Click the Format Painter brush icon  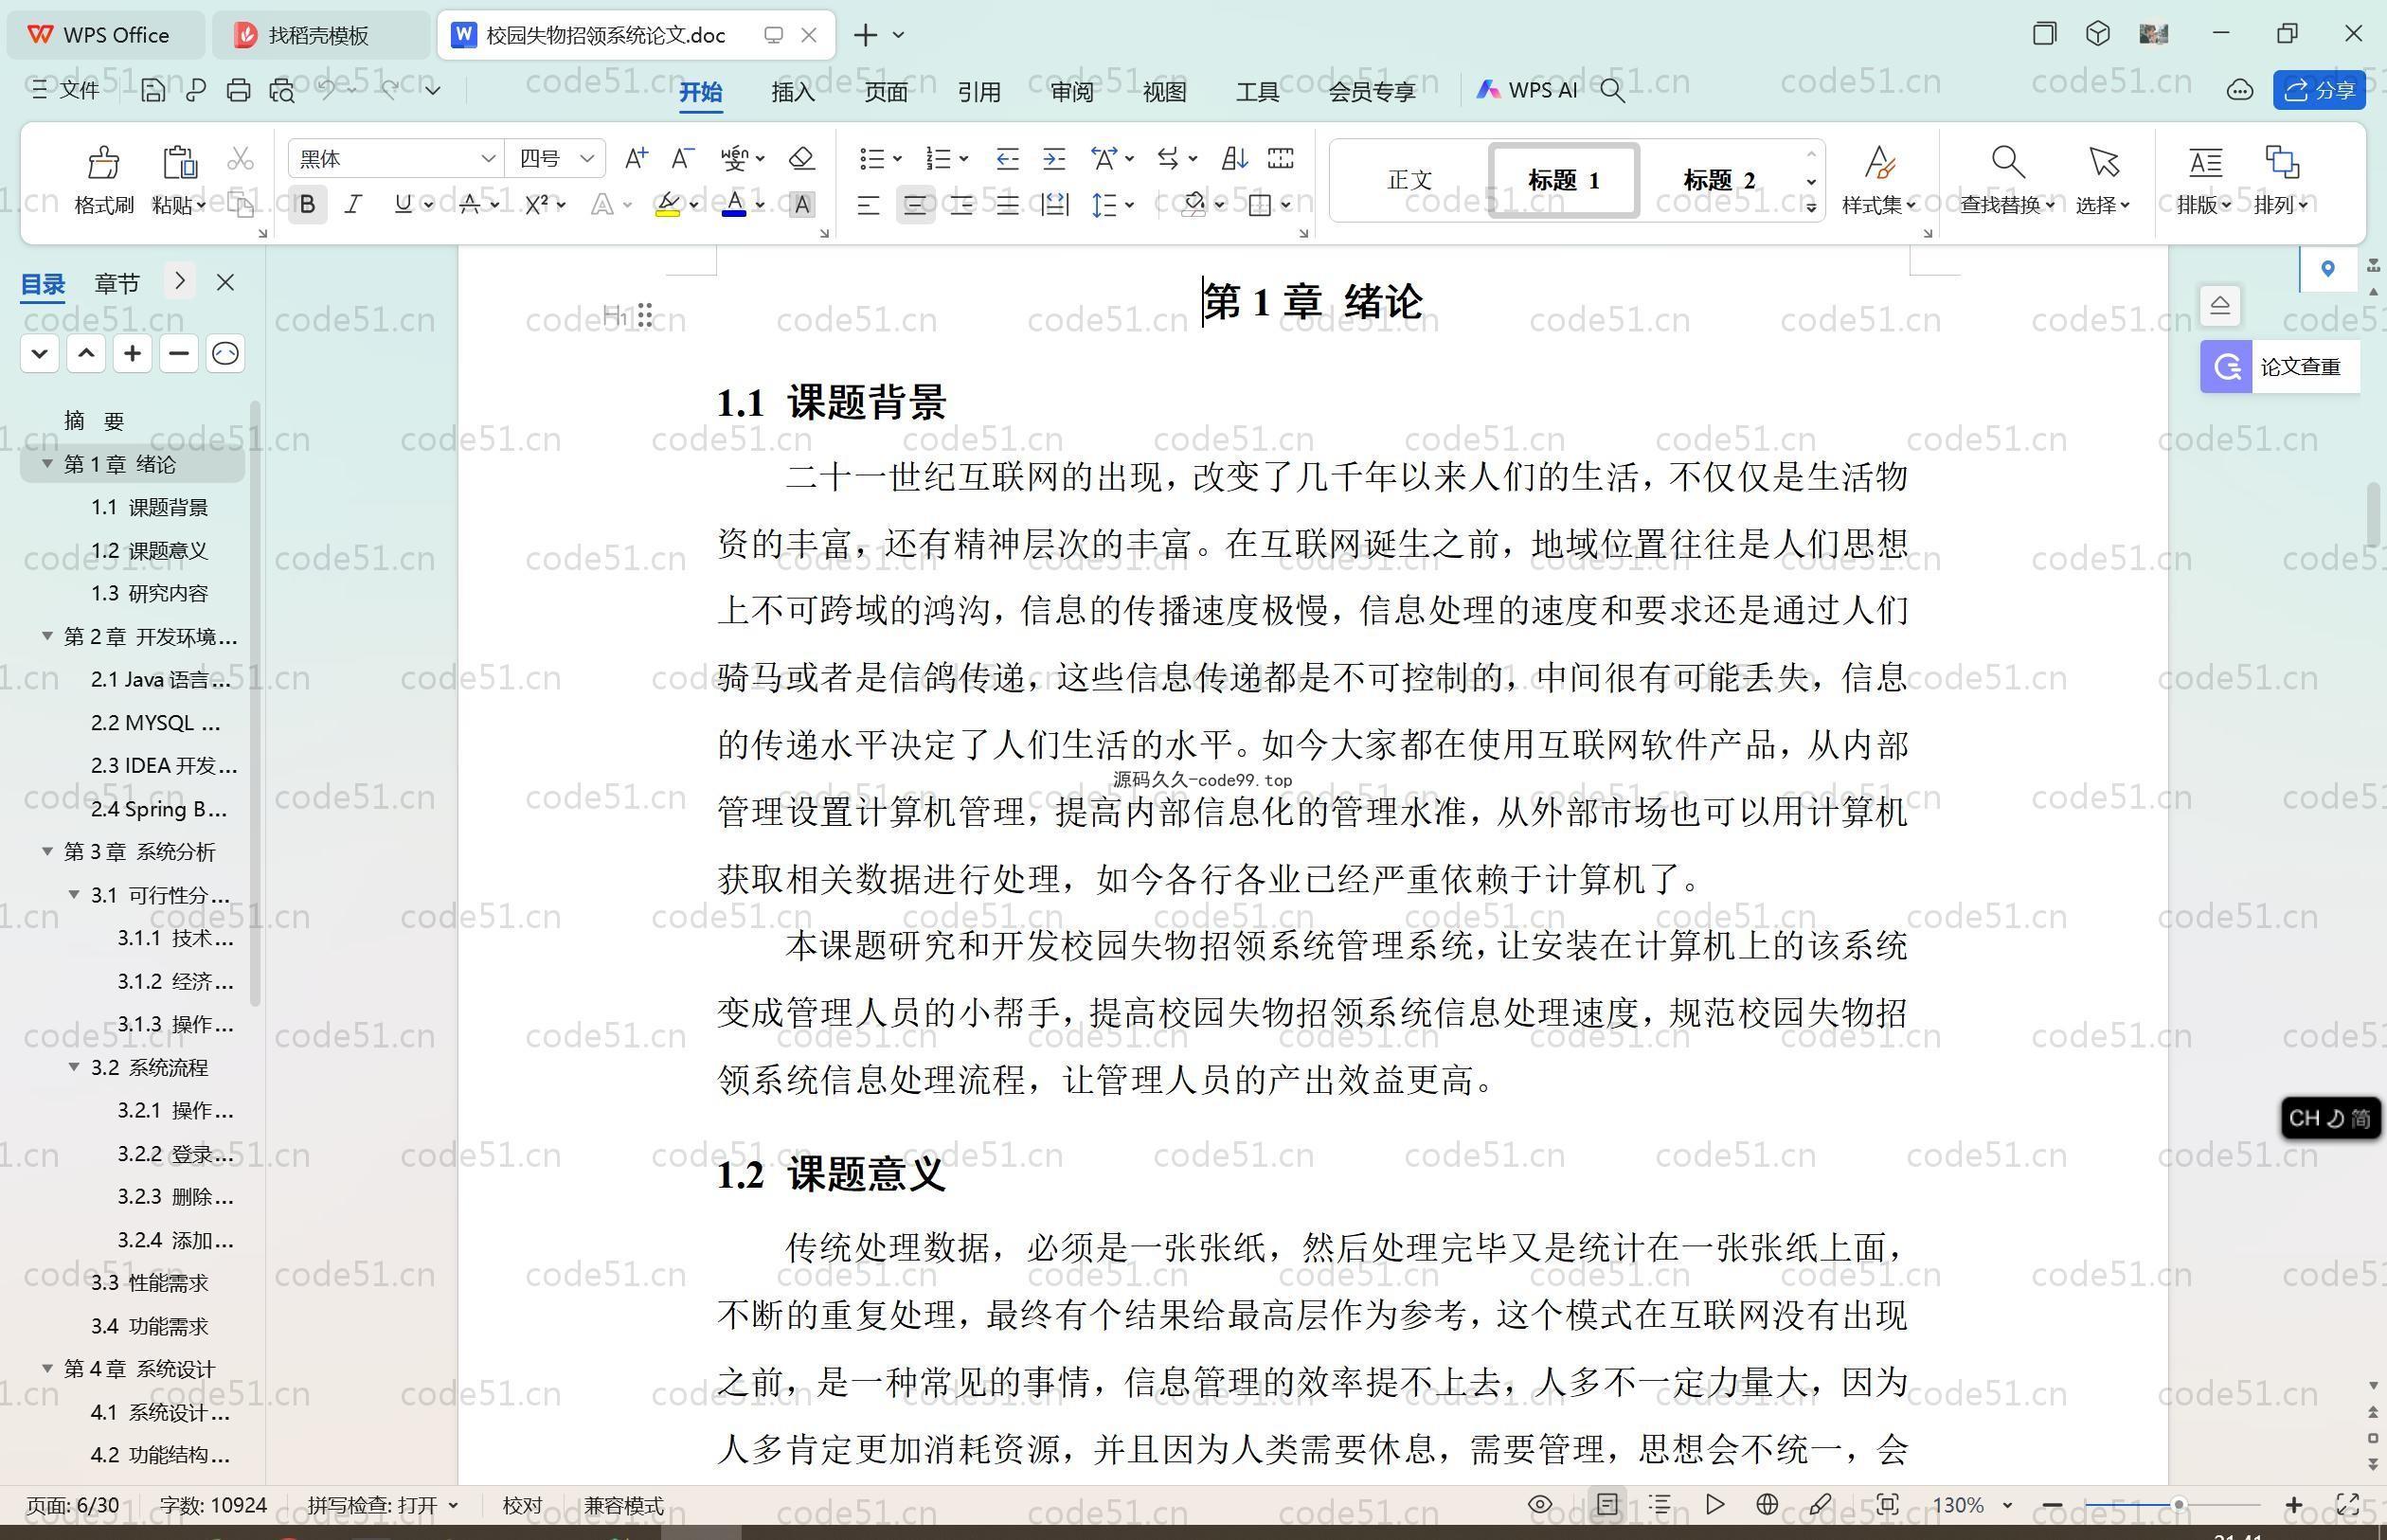(x=103, y=162)
